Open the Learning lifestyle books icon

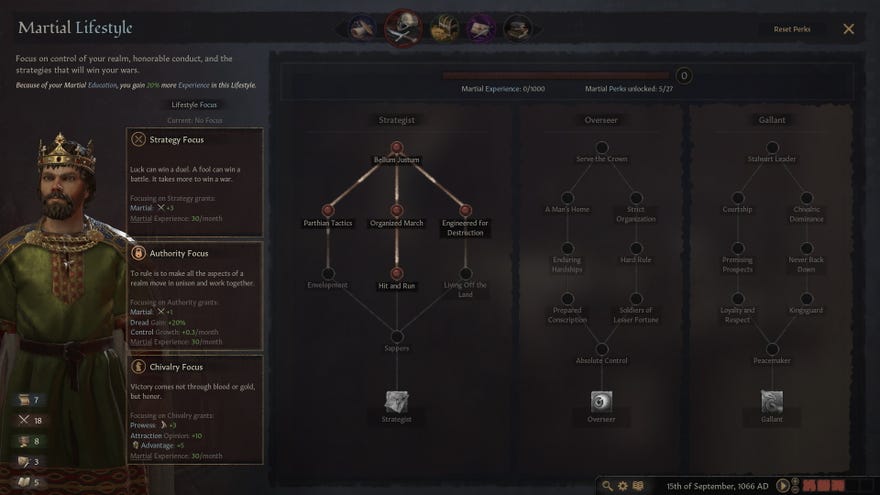517,28
